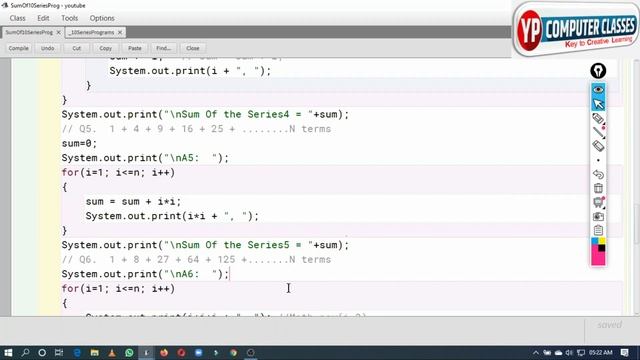Screen dimensions: 640x360
Task: Click the Series4 print statement line
Action: tap(205, 114)
